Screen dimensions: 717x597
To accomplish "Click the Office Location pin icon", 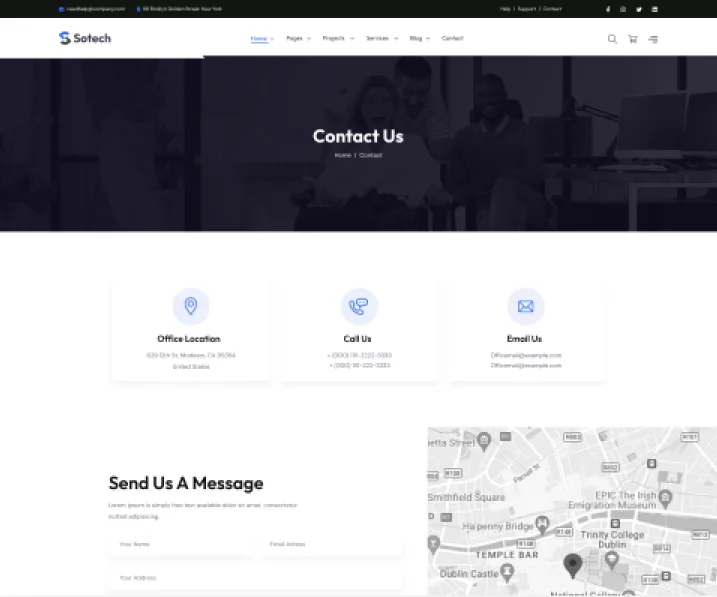I will point(190,306).
